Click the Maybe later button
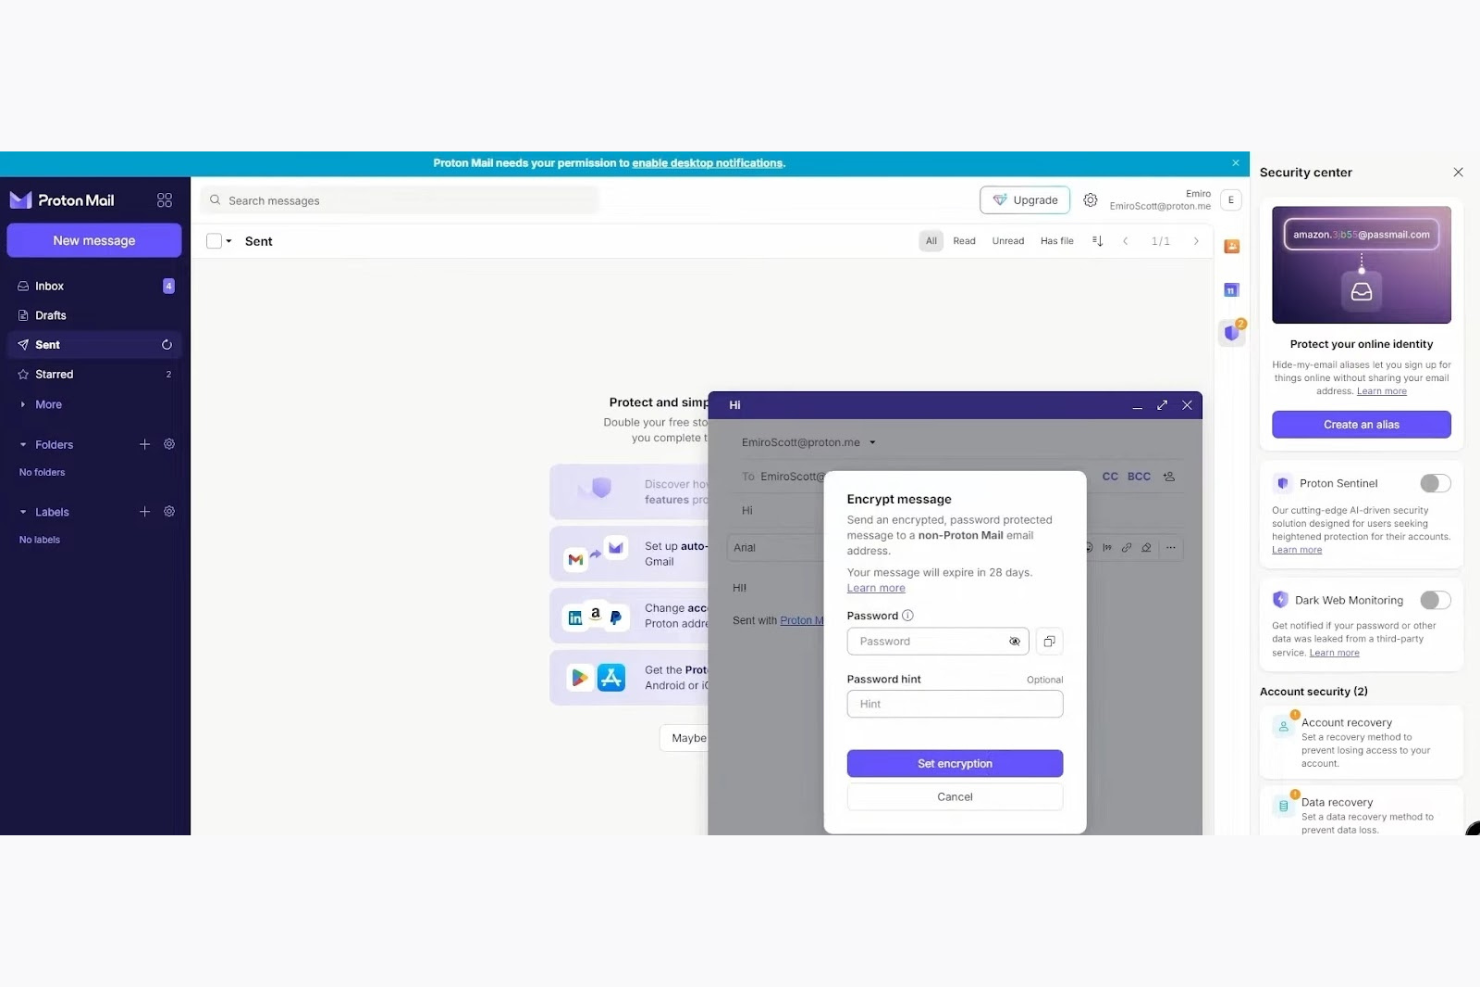Screen dimensions: 1480x987 [685, 738]
